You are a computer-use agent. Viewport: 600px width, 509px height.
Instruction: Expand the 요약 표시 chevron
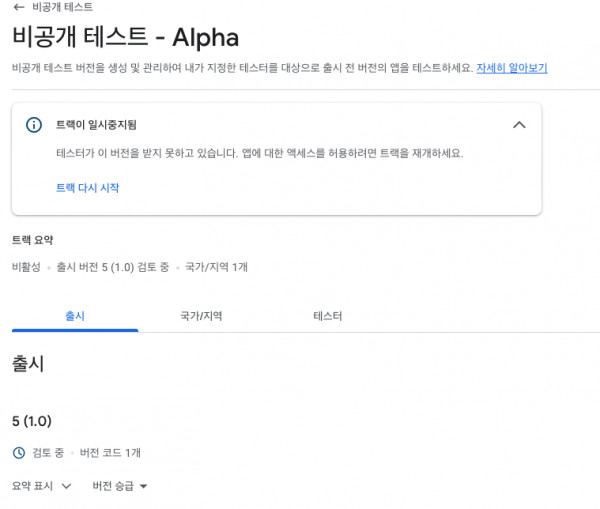pyautogui.click(x=67, y=486)
